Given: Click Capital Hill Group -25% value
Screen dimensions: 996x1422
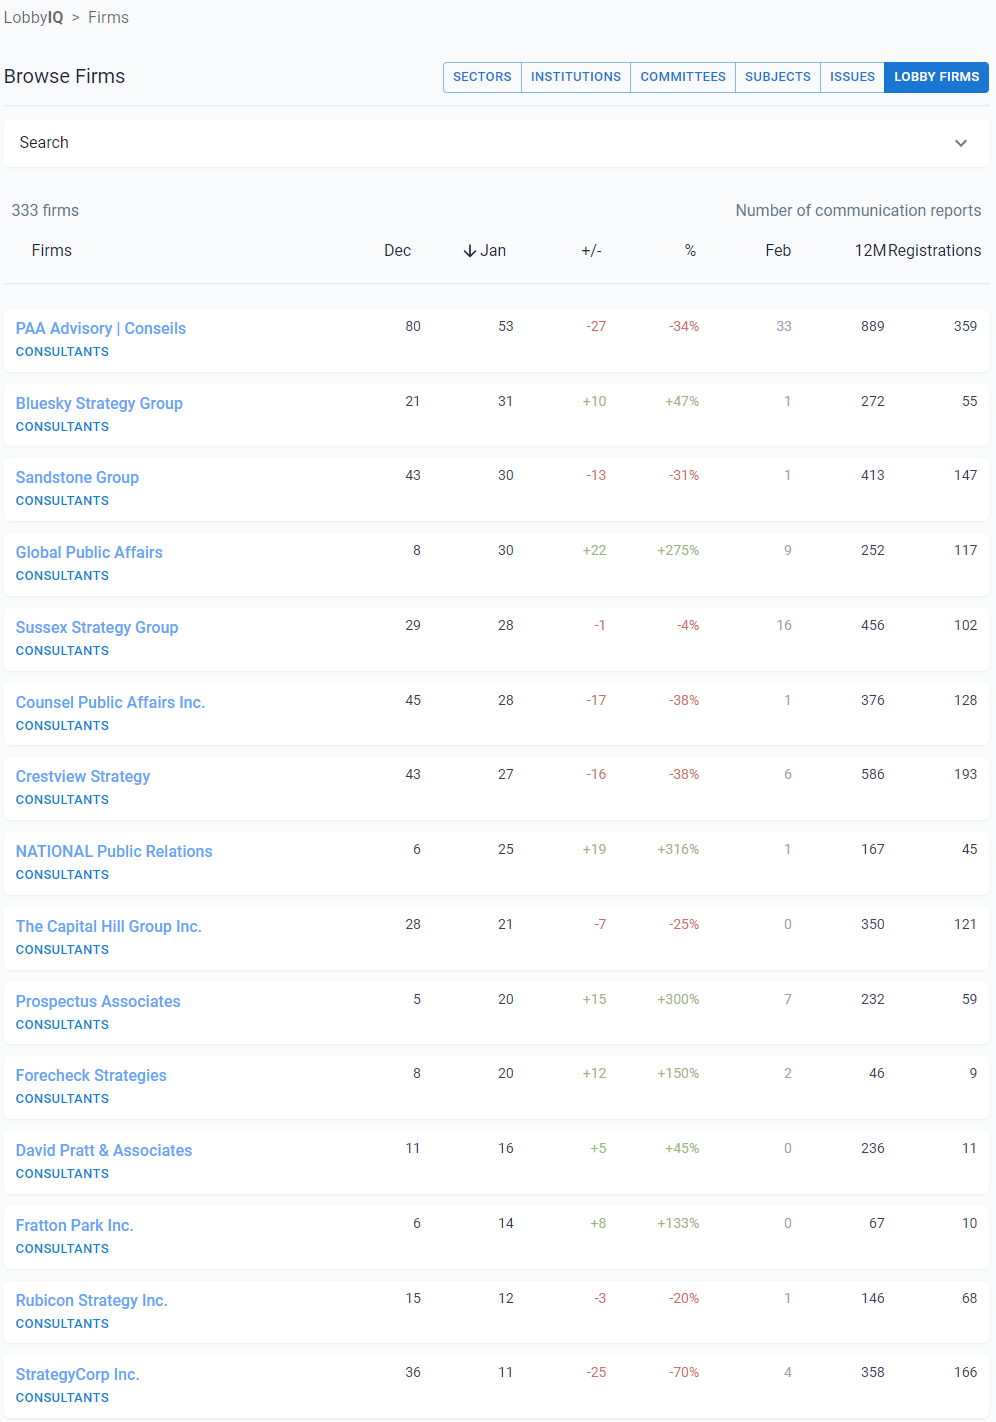Looking at the screenshot, I should pos(684,924).
